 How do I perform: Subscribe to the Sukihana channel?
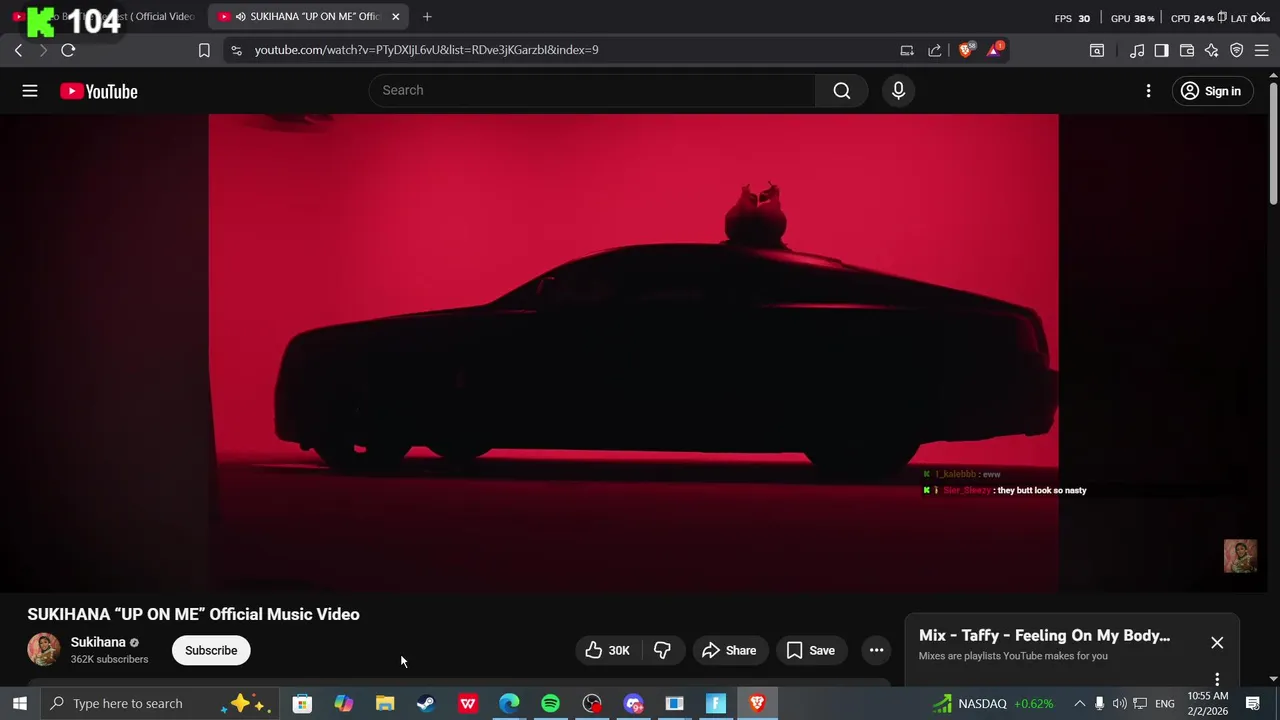211,651
